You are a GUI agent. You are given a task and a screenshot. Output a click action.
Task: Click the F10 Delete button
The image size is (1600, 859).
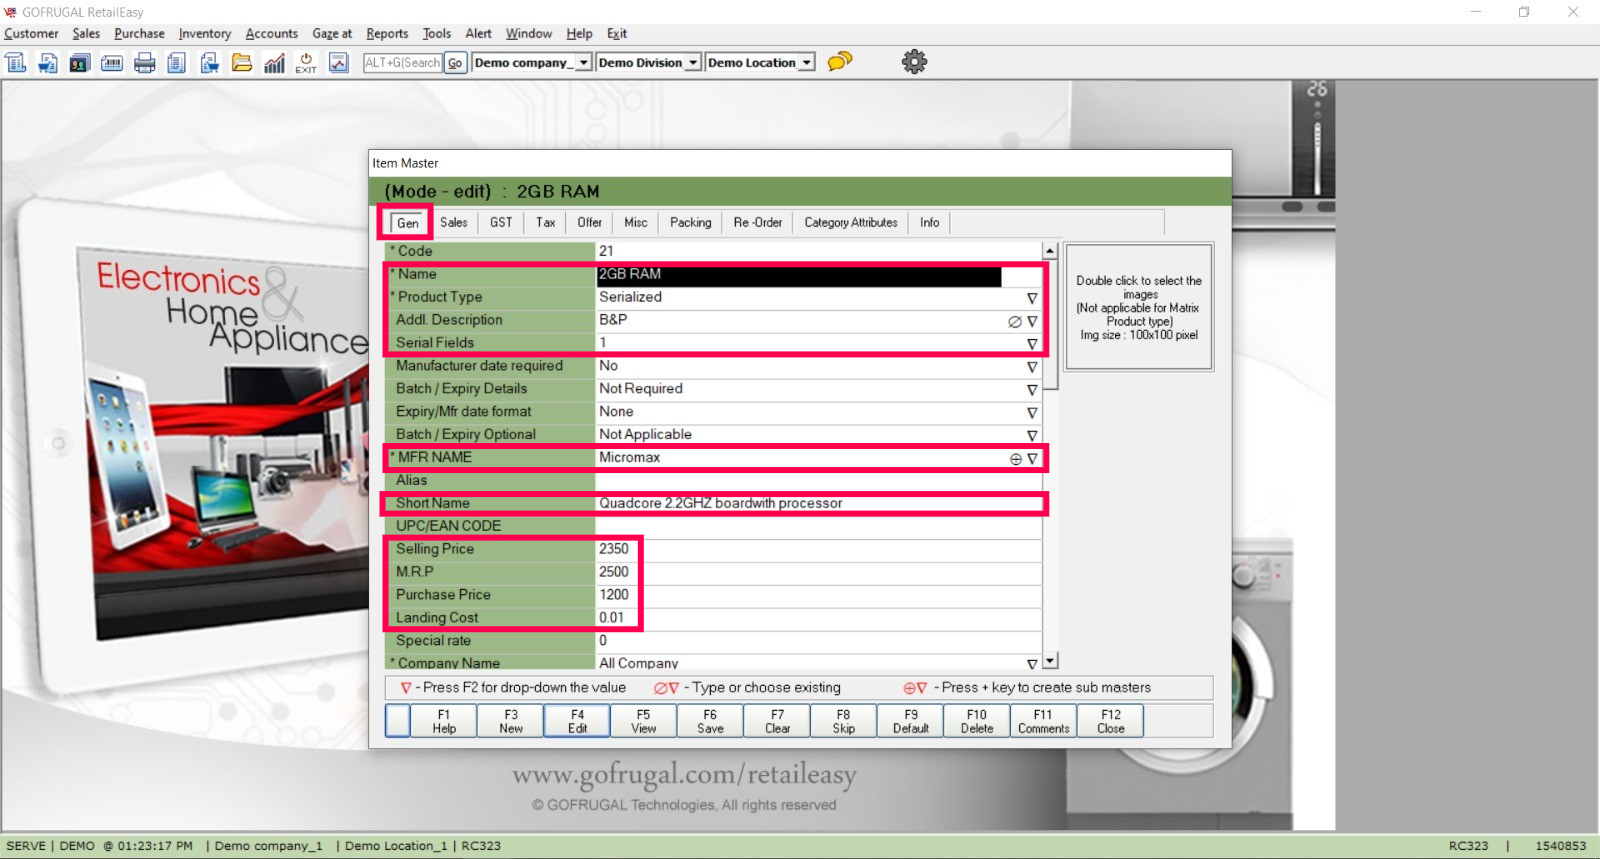tap(977, 721)
